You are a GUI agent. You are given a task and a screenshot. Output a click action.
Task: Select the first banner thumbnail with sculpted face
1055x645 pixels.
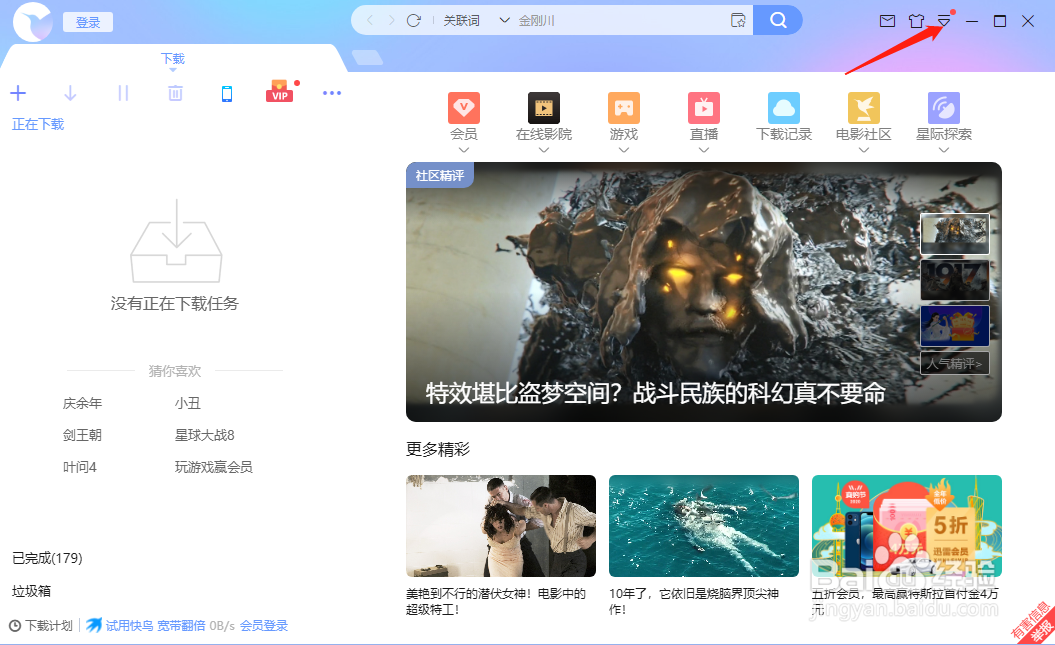pos(955,233)
